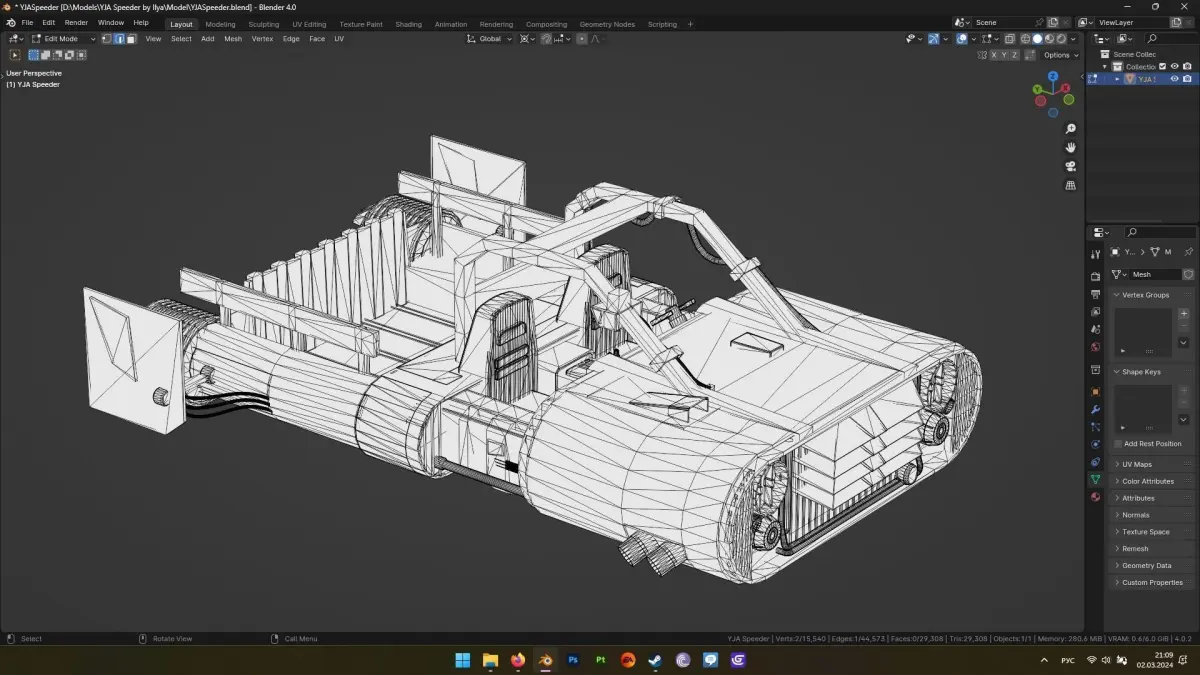Viewport: 1200px width, 675px height.
Task: Open the Physics properties tab
Action: [x=1095, y=444]
